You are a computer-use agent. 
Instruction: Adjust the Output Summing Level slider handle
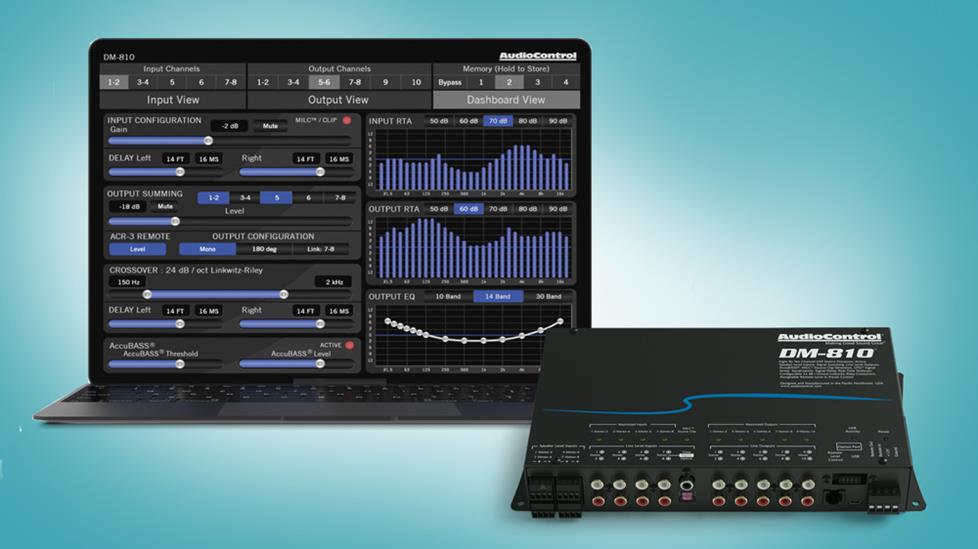[175, 221]
